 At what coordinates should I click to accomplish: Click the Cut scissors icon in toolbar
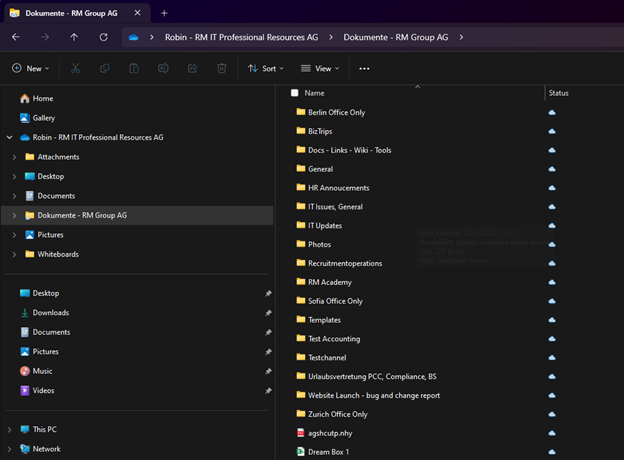75,69
